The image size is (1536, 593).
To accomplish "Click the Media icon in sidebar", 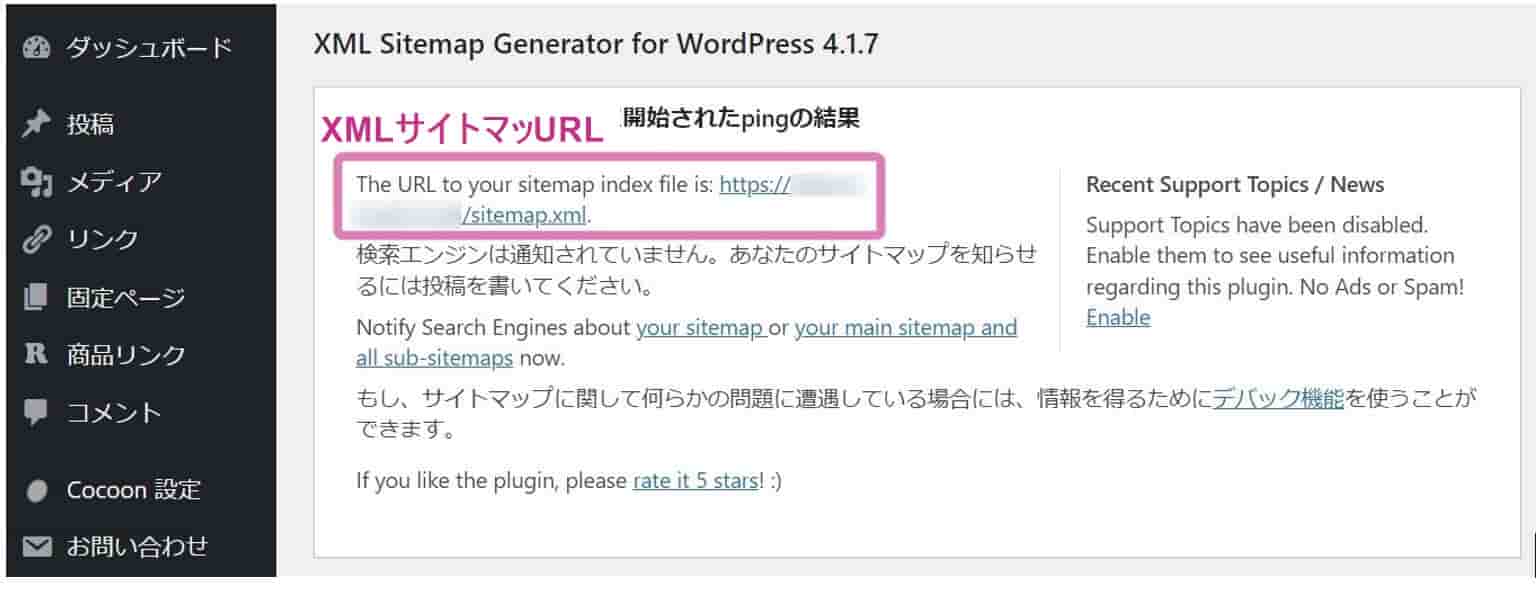I will coord(36,182).
